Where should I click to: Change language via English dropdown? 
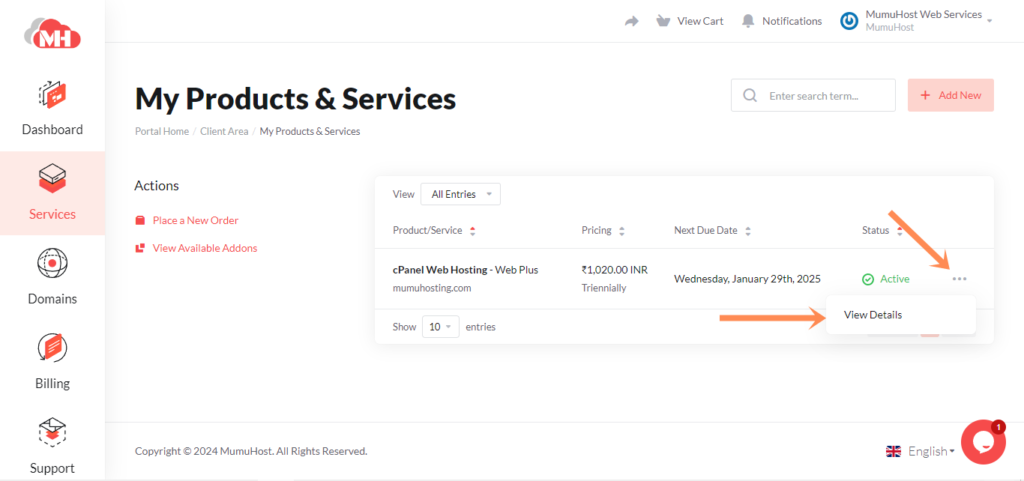[x=920, y=451]
